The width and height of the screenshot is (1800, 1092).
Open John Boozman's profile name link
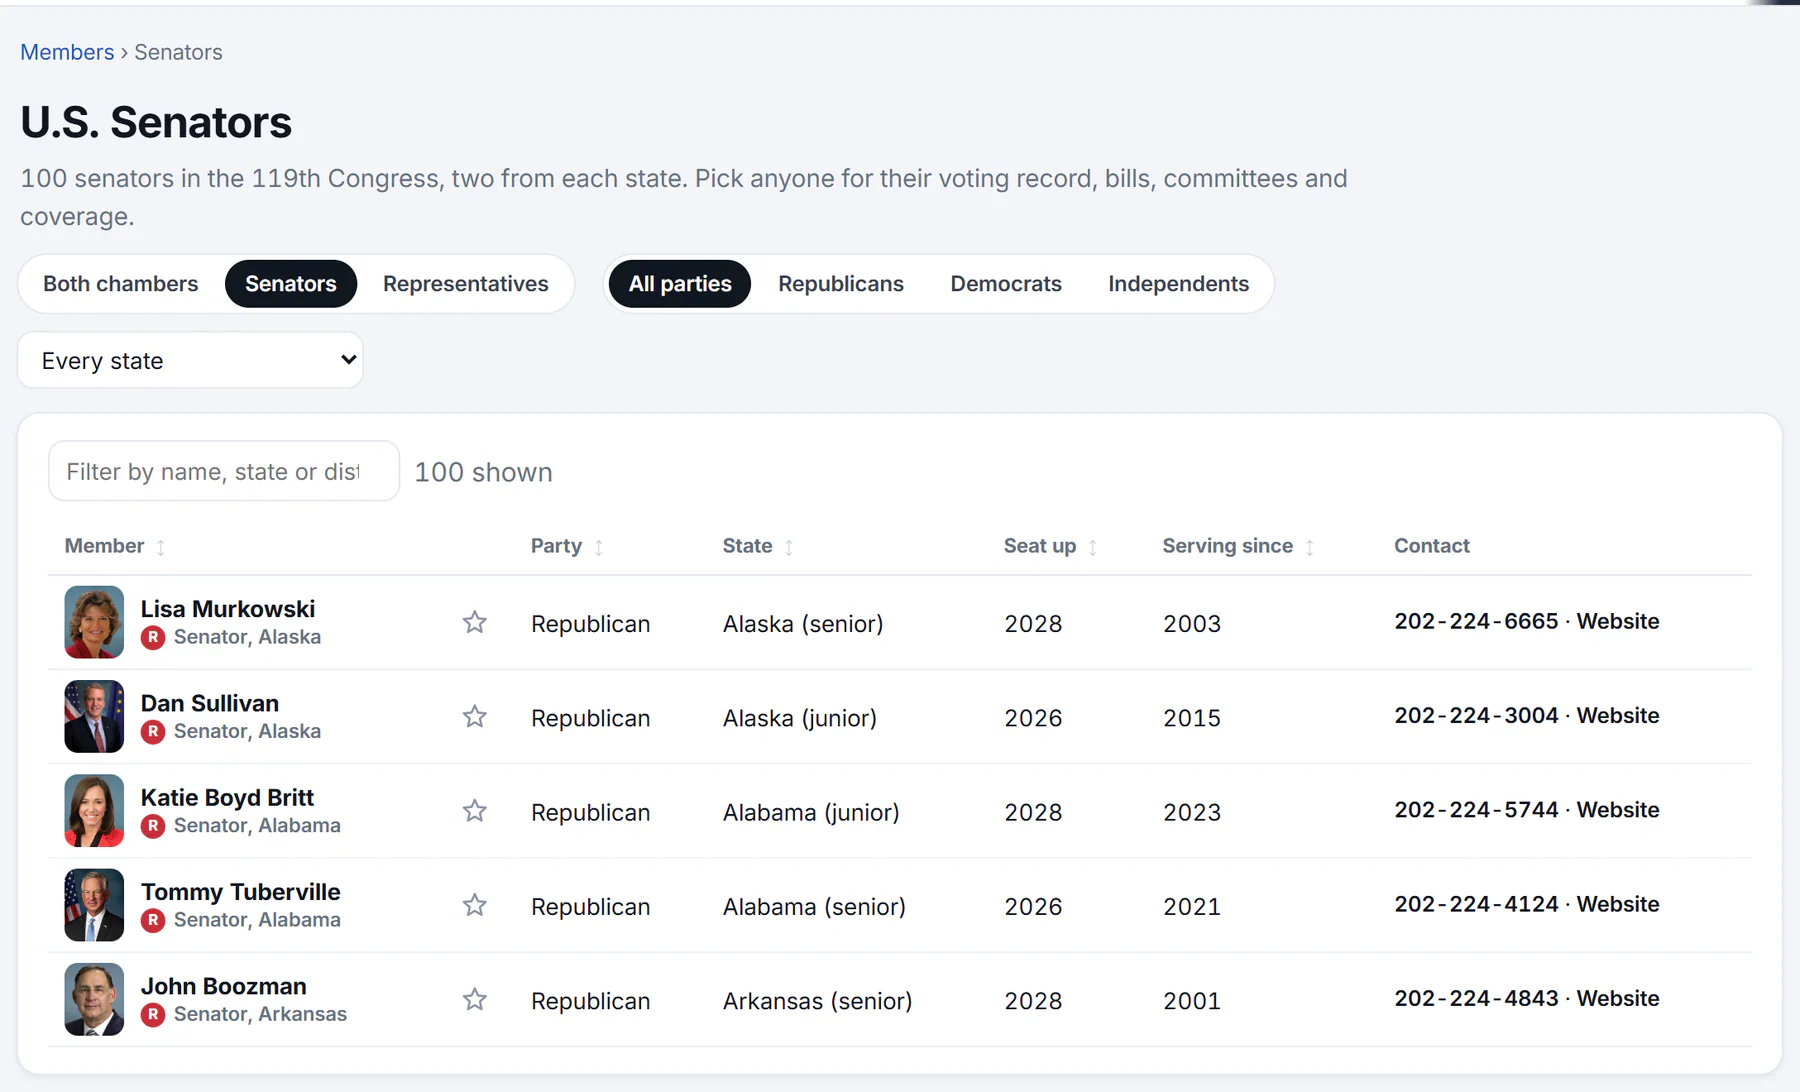pos(224,986)
